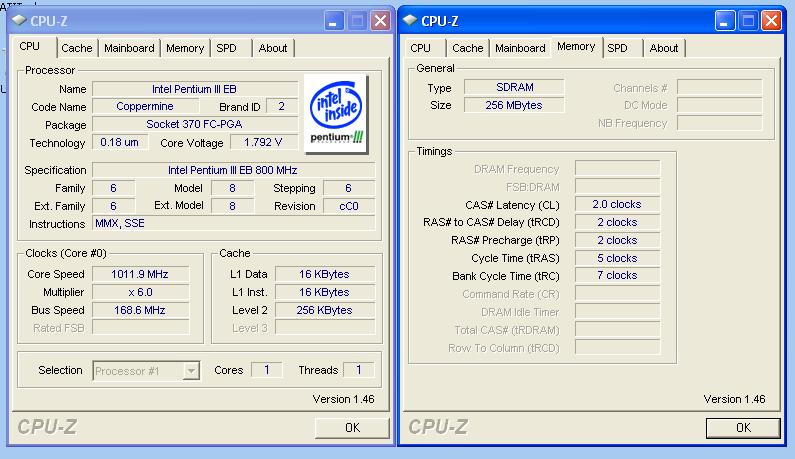The width and height of the screenshot is (795, 459).
Task: Switch to CPU tab in right window
Action: click(x=420, y=48)
